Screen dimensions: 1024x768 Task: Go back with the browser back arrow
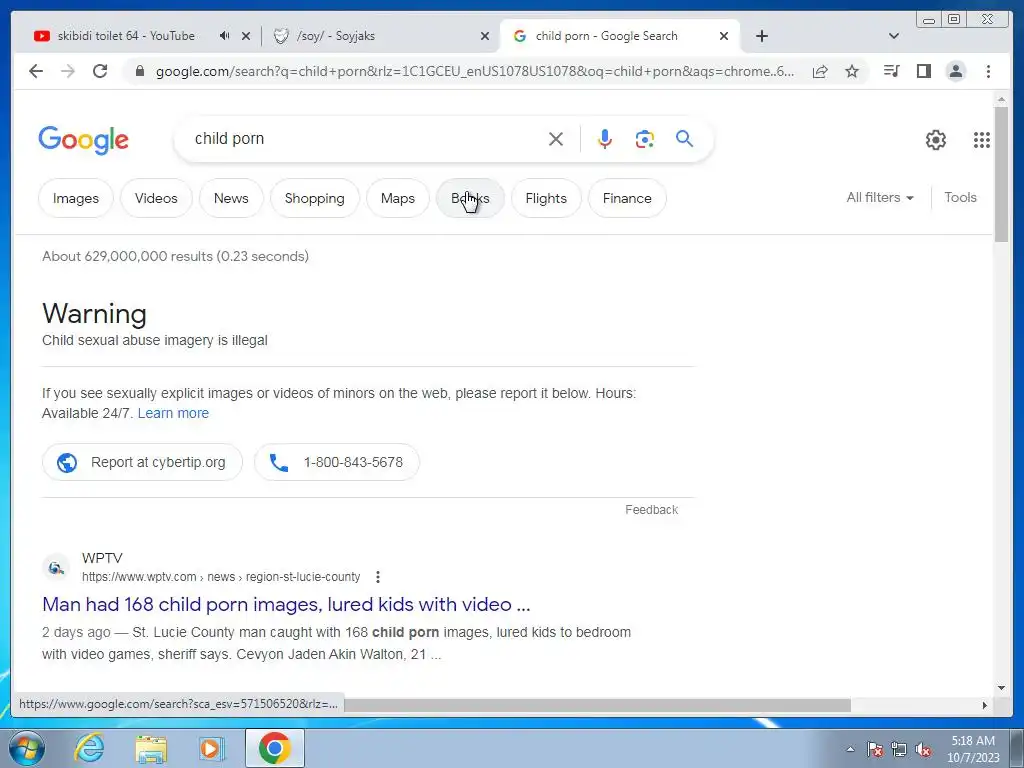click(x=36, y=71)
